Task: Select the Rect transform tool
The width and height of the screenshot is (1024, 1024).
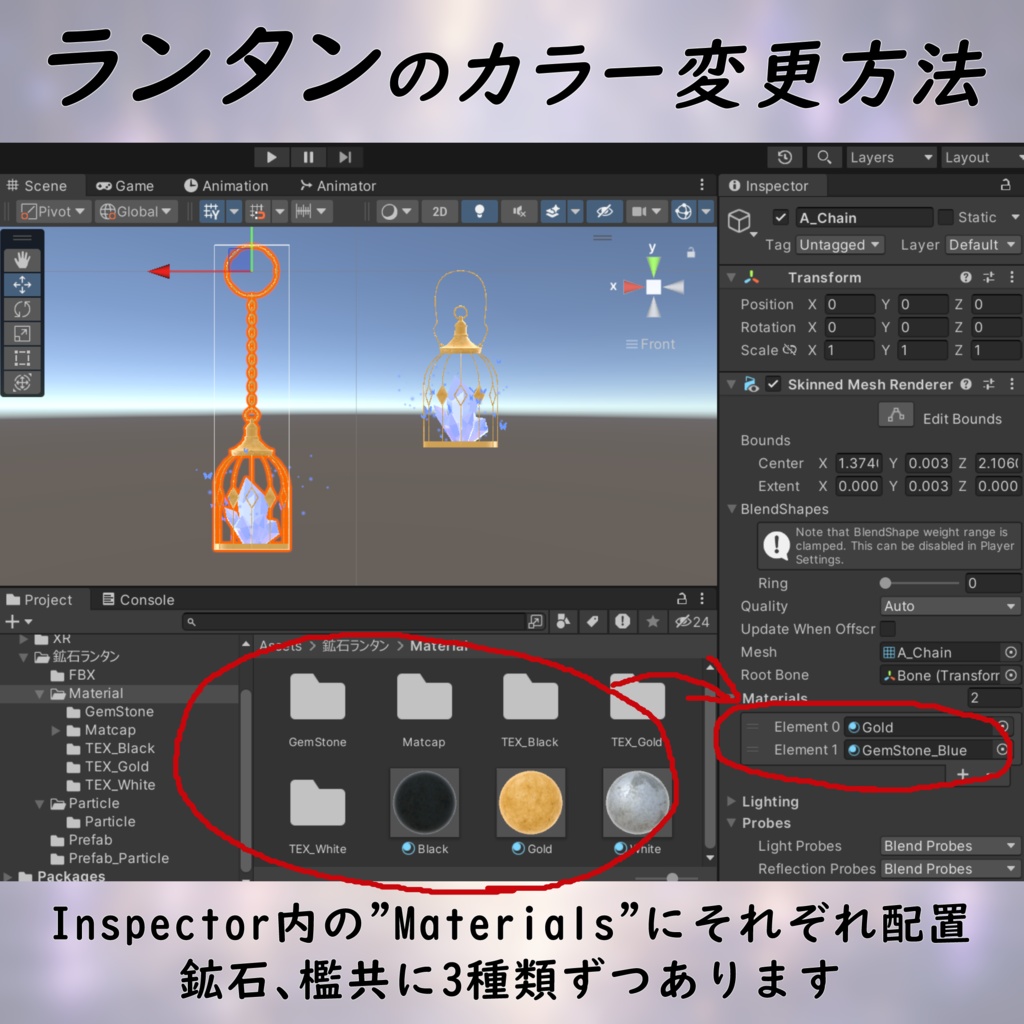Action: click(x=22, y=358)
